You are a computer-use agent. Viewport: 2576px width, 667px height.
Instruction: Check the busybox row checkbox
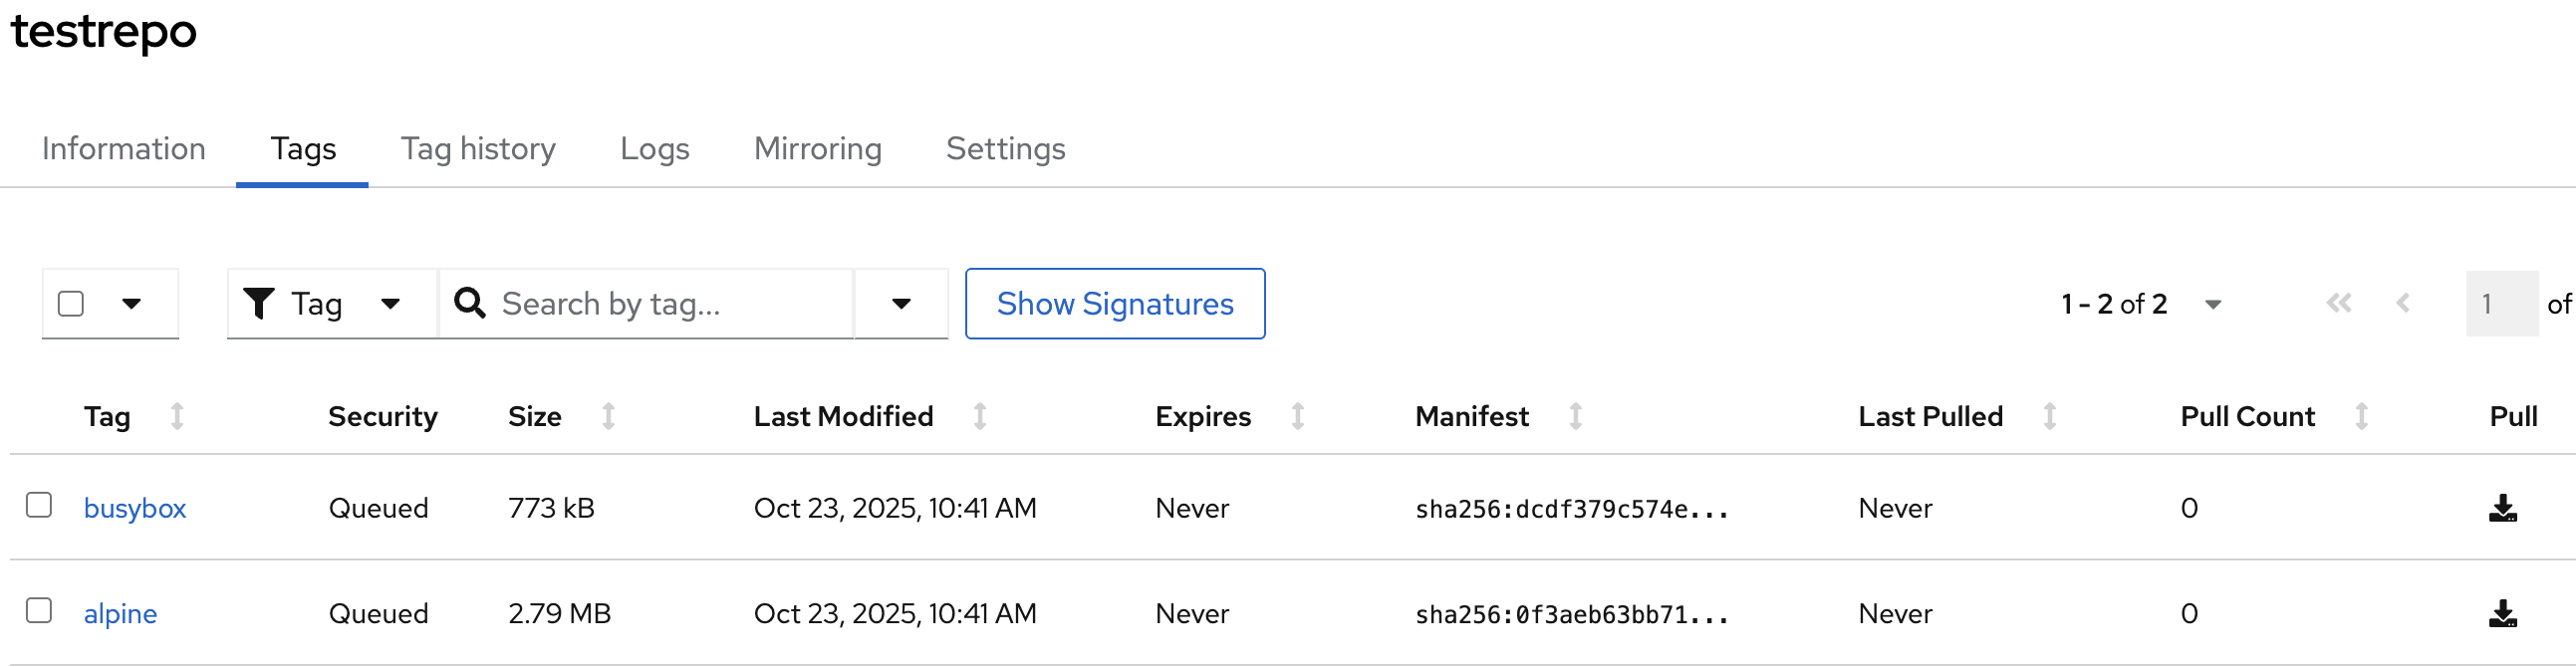pyautogui.click(x=39, y=505)
